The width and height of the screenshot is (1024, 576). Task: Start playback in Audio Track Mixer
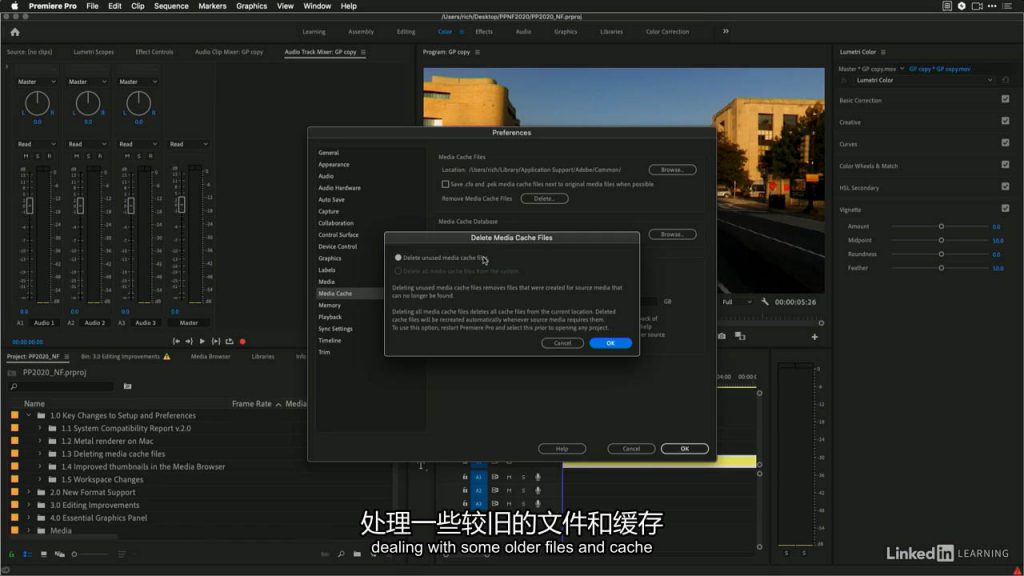[x=202, y=342]
